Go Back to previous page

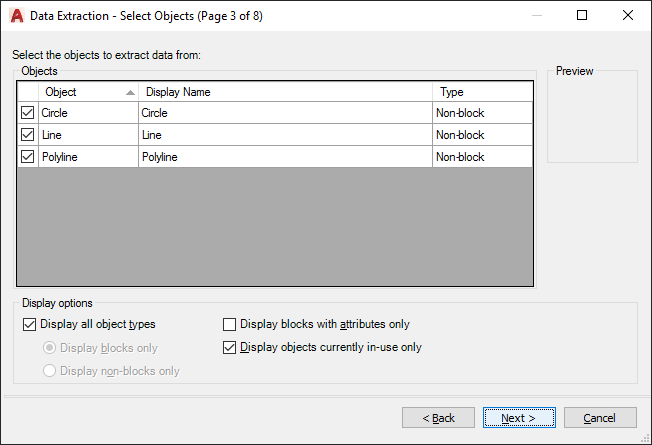(x=438, y=417)
